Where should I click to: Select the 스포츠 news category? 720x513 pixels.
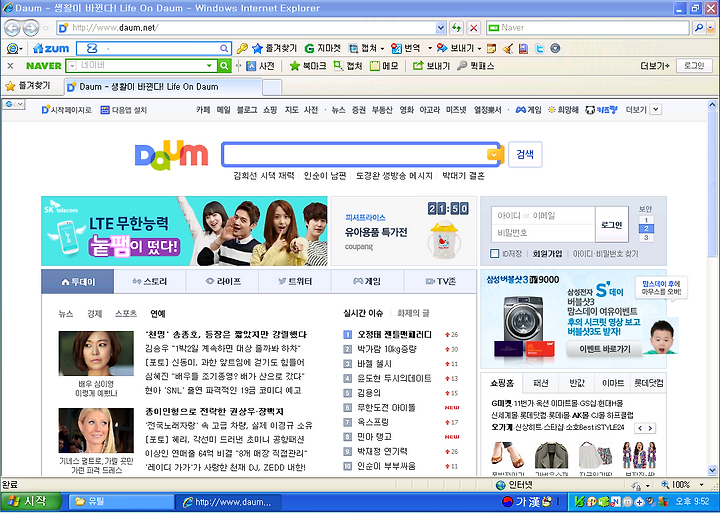pyautogui.click(x=126, y=314)
